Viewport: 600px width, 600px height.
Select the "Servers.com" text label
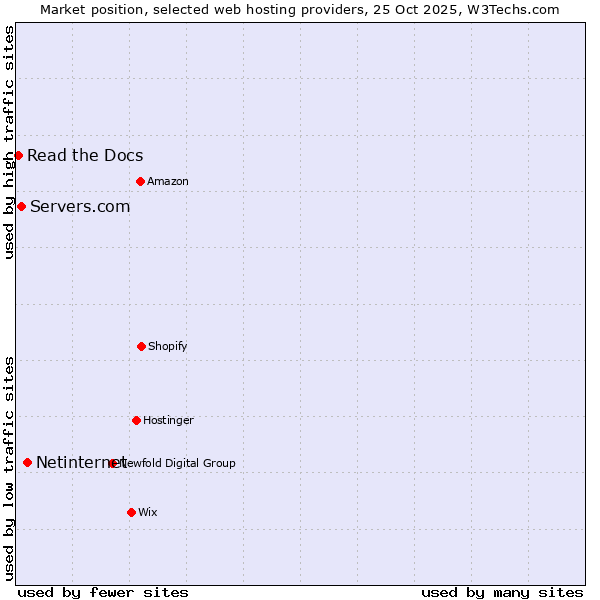pyautogui.click(x=80, y=206)
